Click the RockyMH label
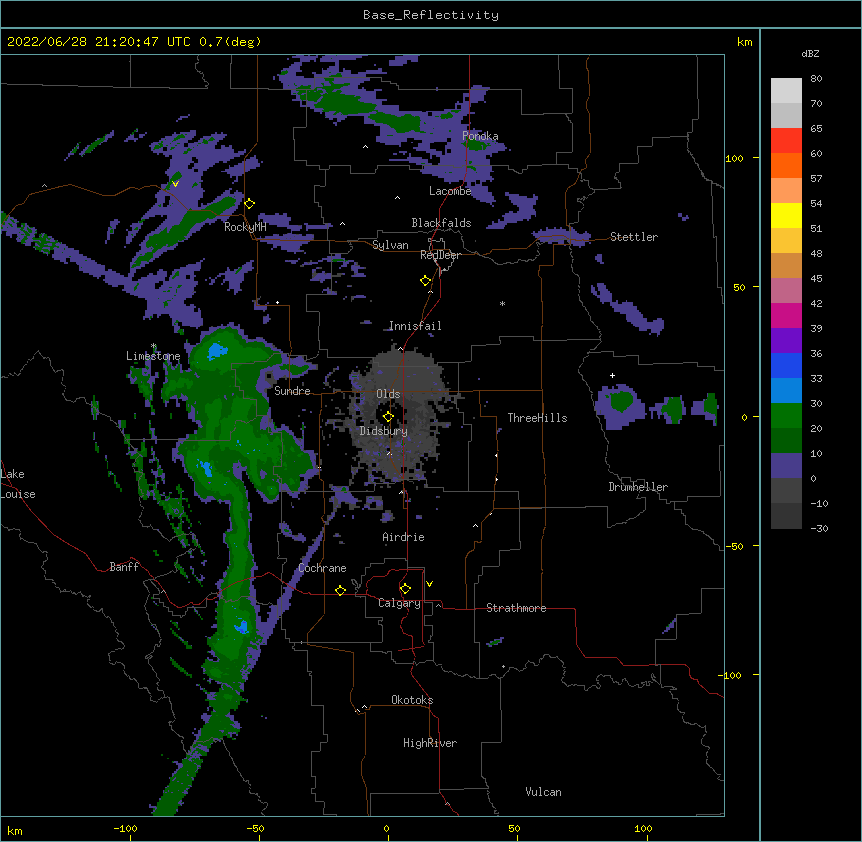Viewport: 862px width, 842px height. point(245,227)
